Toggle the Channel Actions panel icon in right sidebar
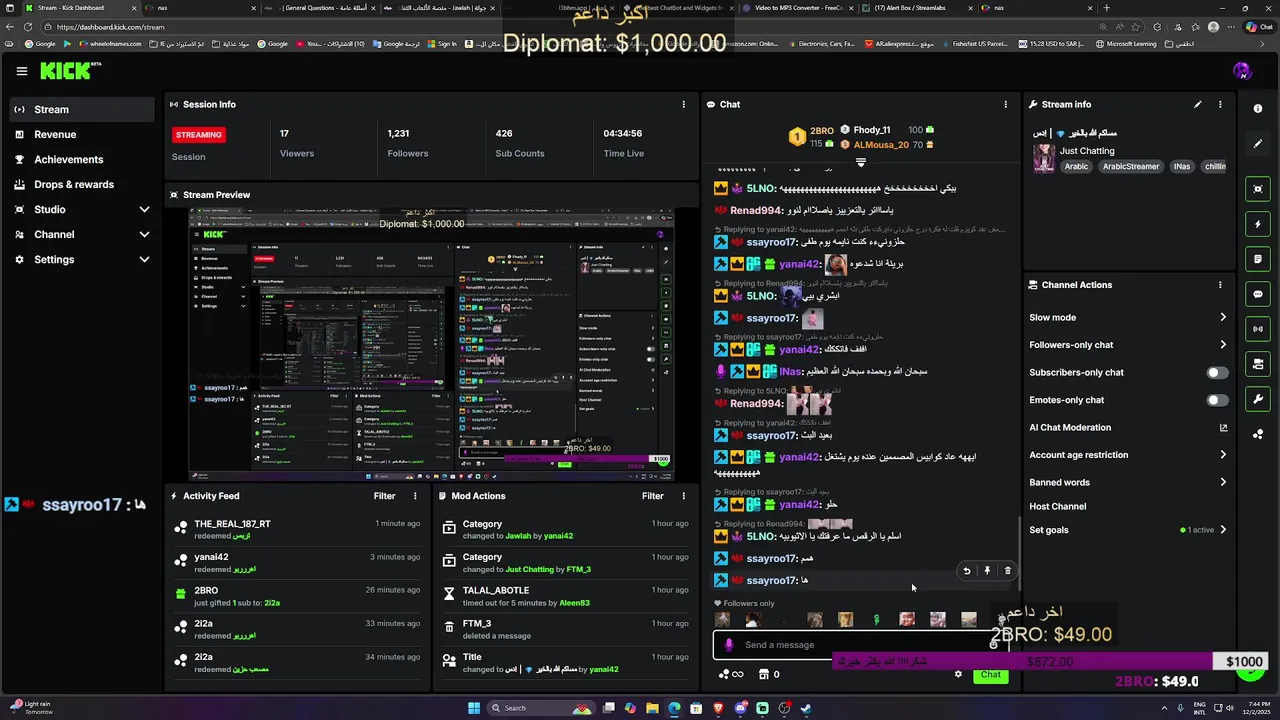The width and height of the screenshot is (1280, 720). [1258, 364]
